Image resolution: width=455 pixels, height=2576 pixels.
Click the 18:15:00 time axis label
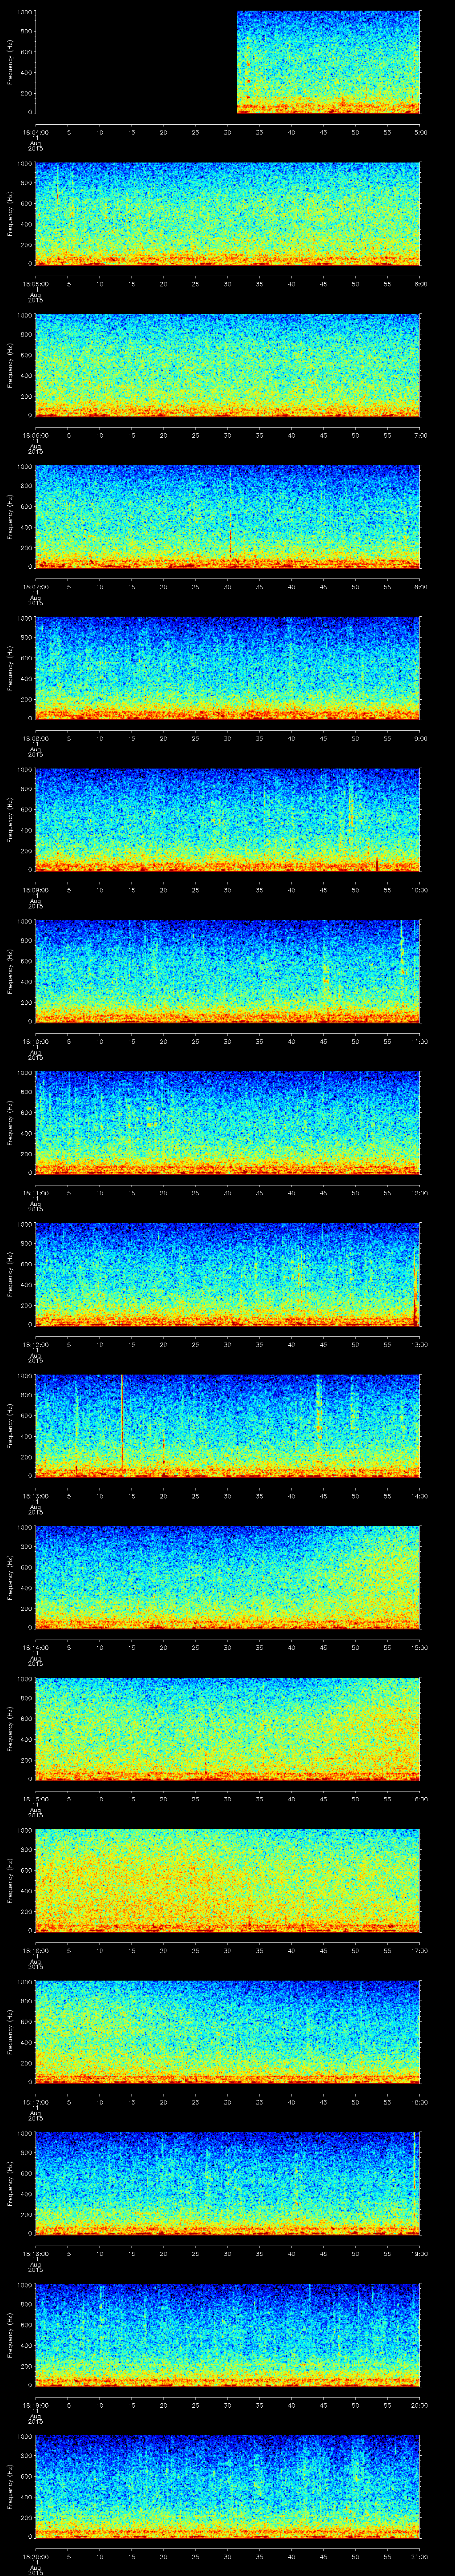point(35,1799)
